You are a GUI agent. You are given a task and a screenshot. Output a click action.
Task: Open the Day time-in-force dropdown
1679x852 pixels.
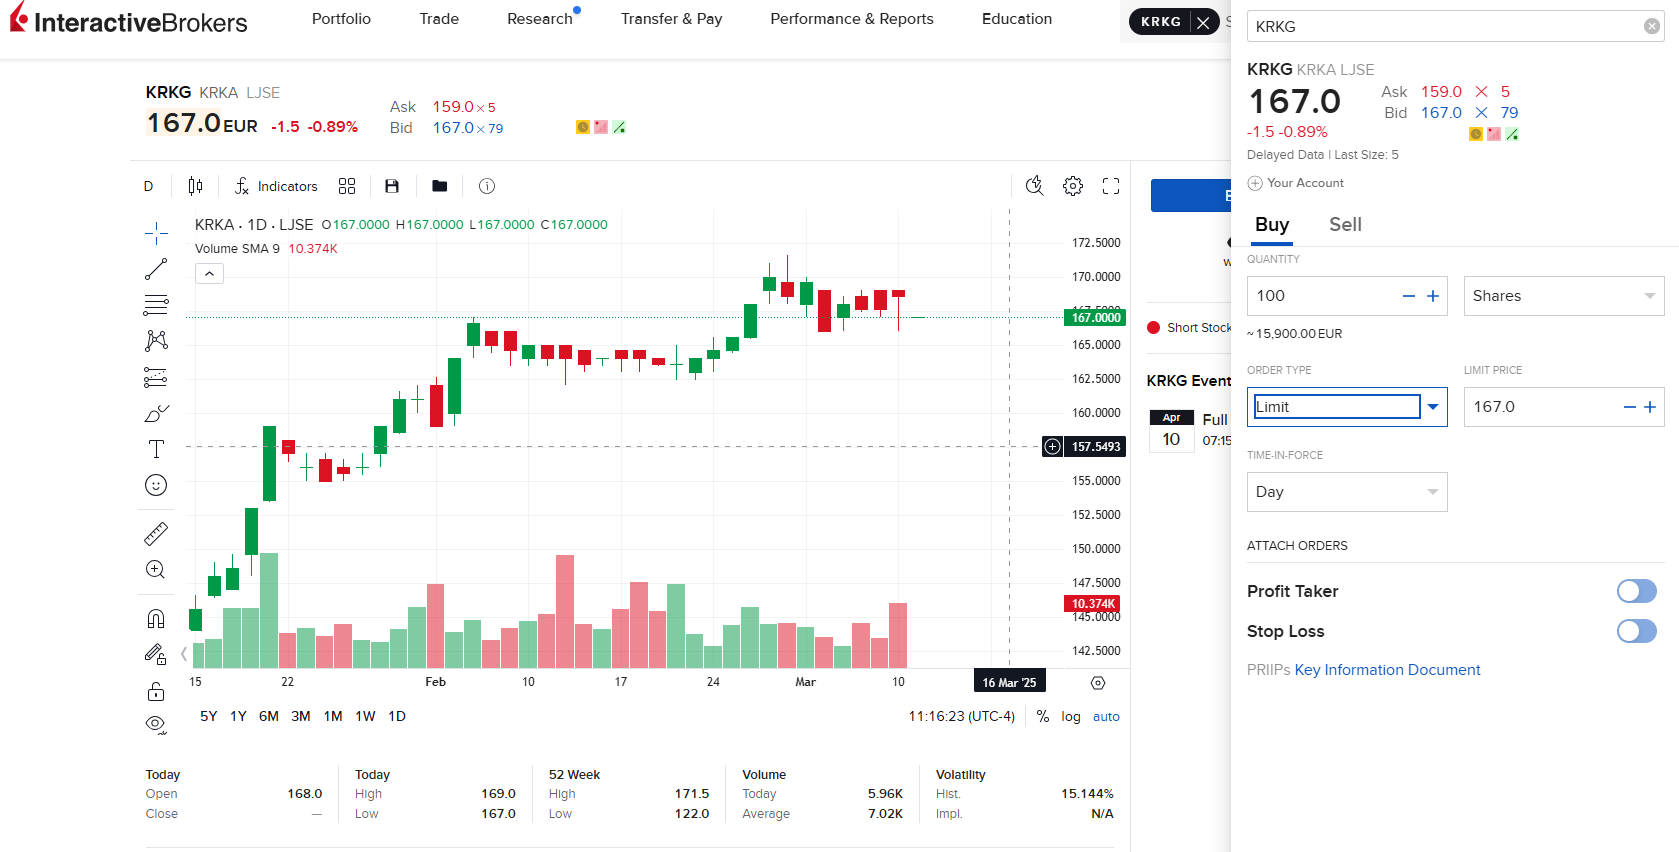click(1347, 492)
